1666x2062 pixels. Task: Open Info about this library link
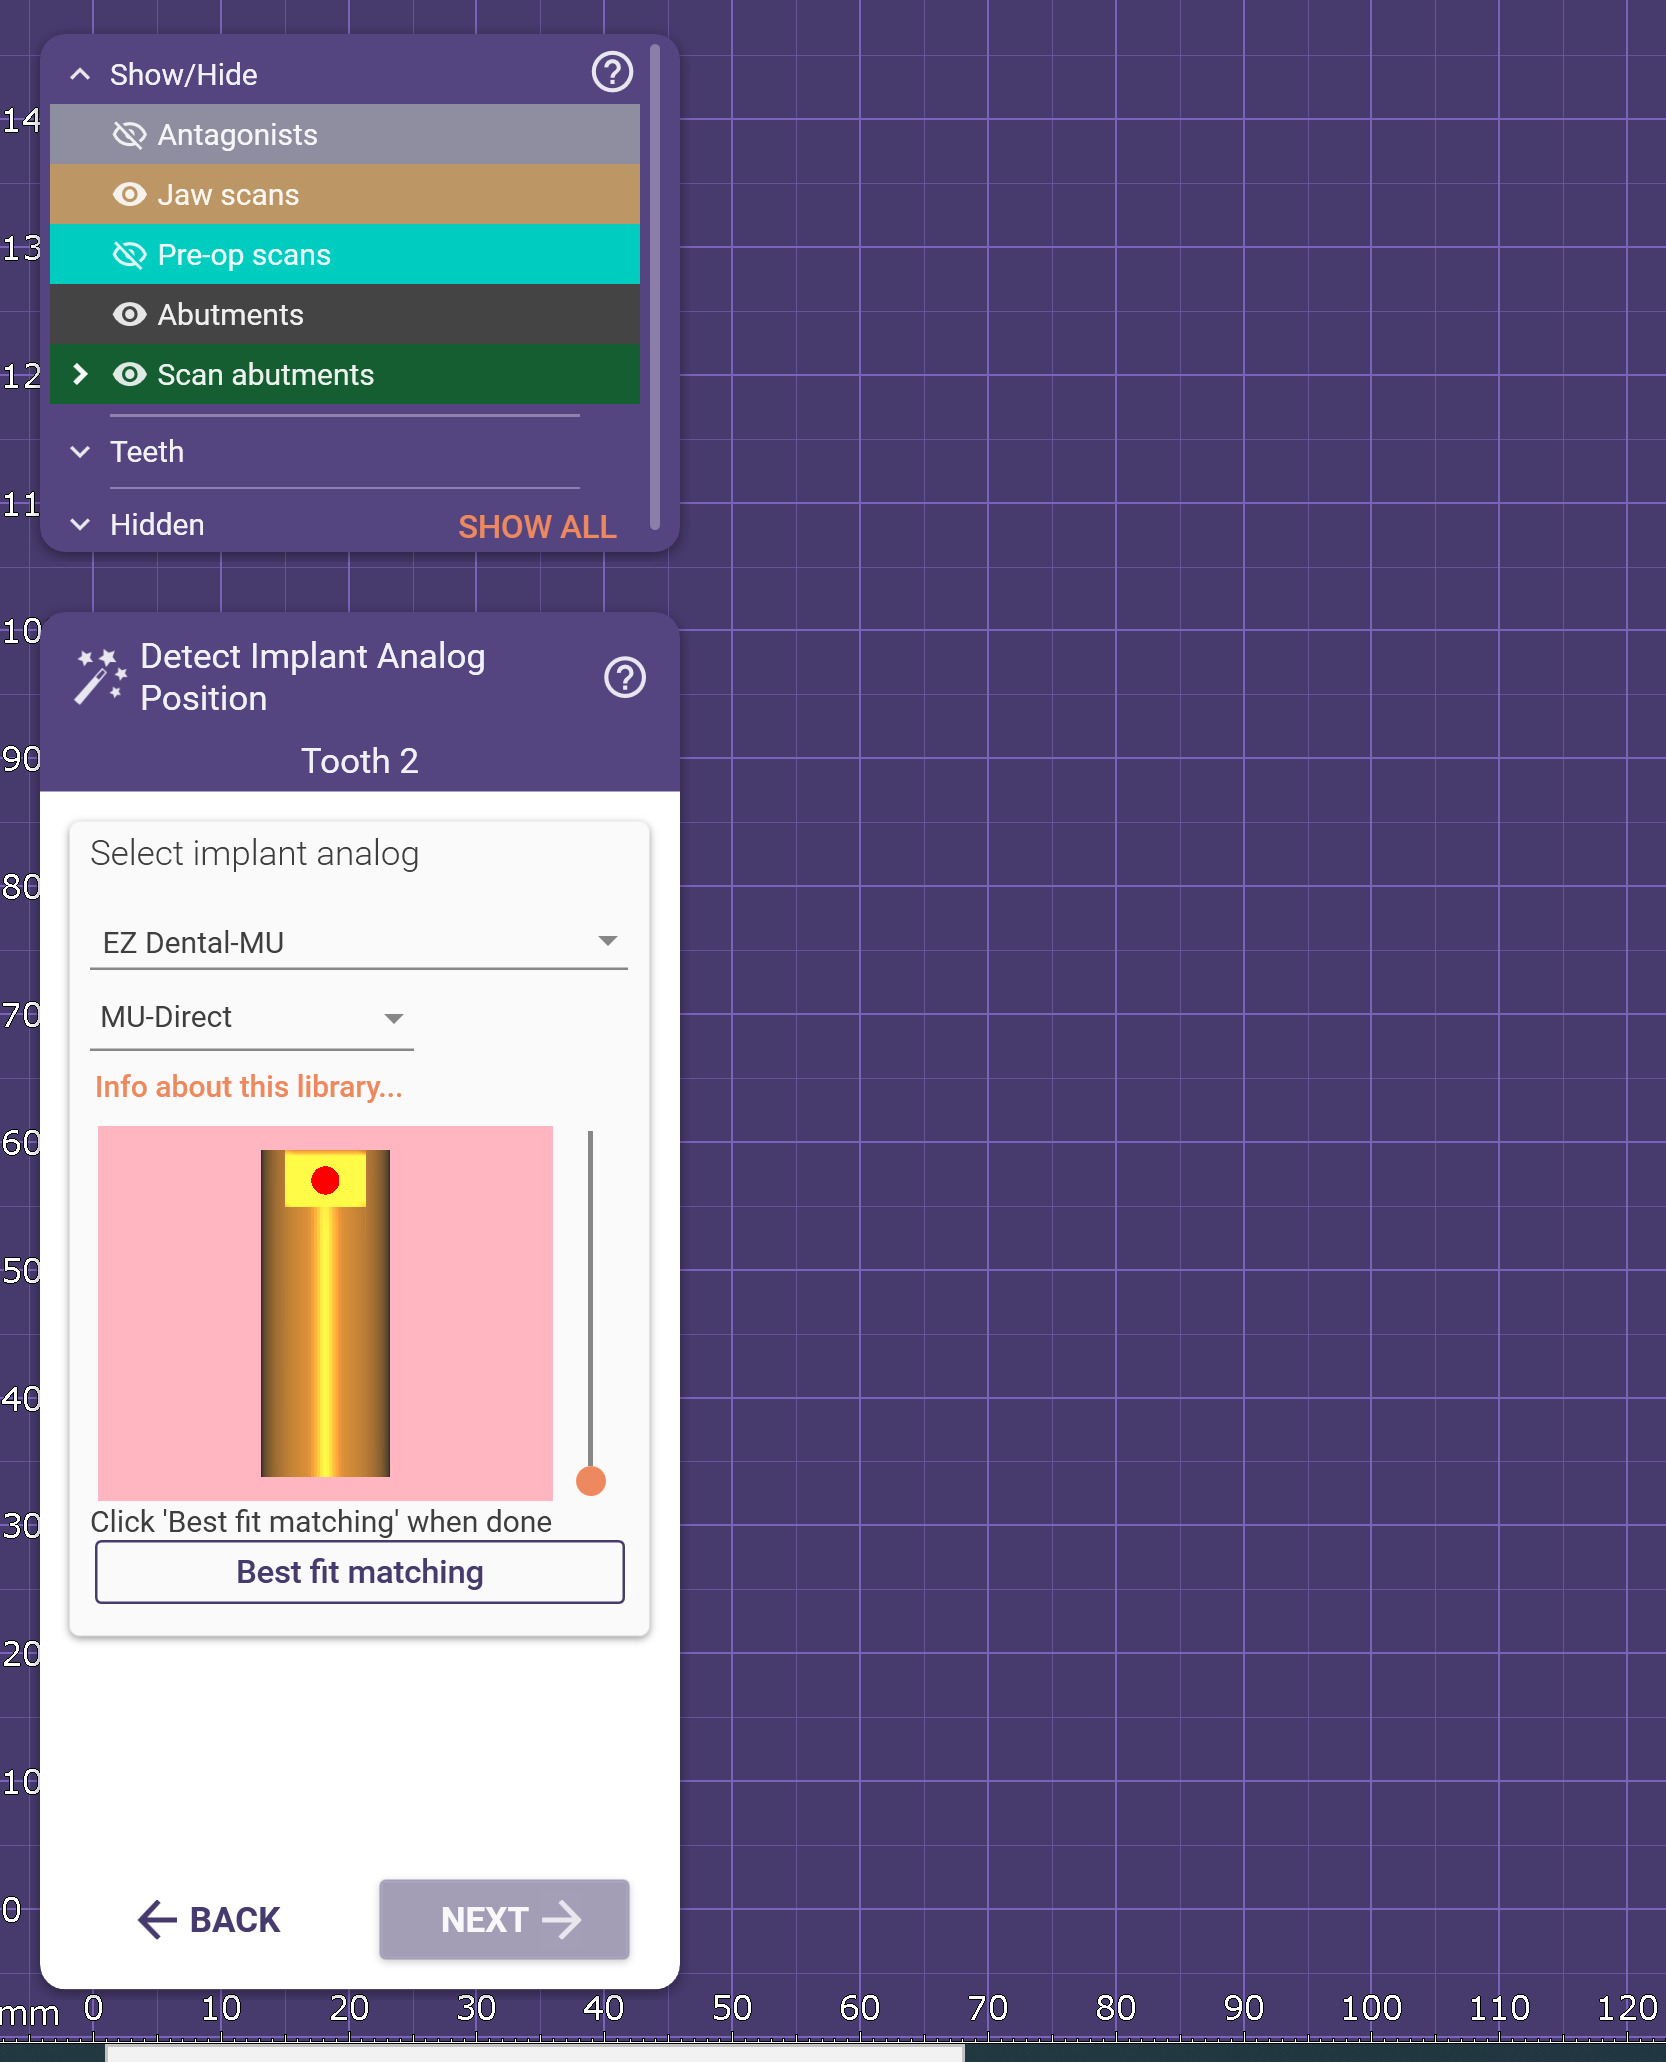(248, 1087)
